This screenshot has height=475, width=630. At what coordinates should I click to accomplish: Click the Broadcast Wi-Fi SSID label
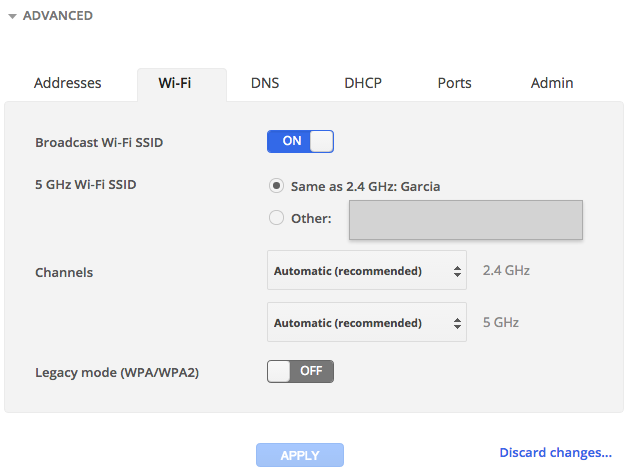(x=99, y=142)
